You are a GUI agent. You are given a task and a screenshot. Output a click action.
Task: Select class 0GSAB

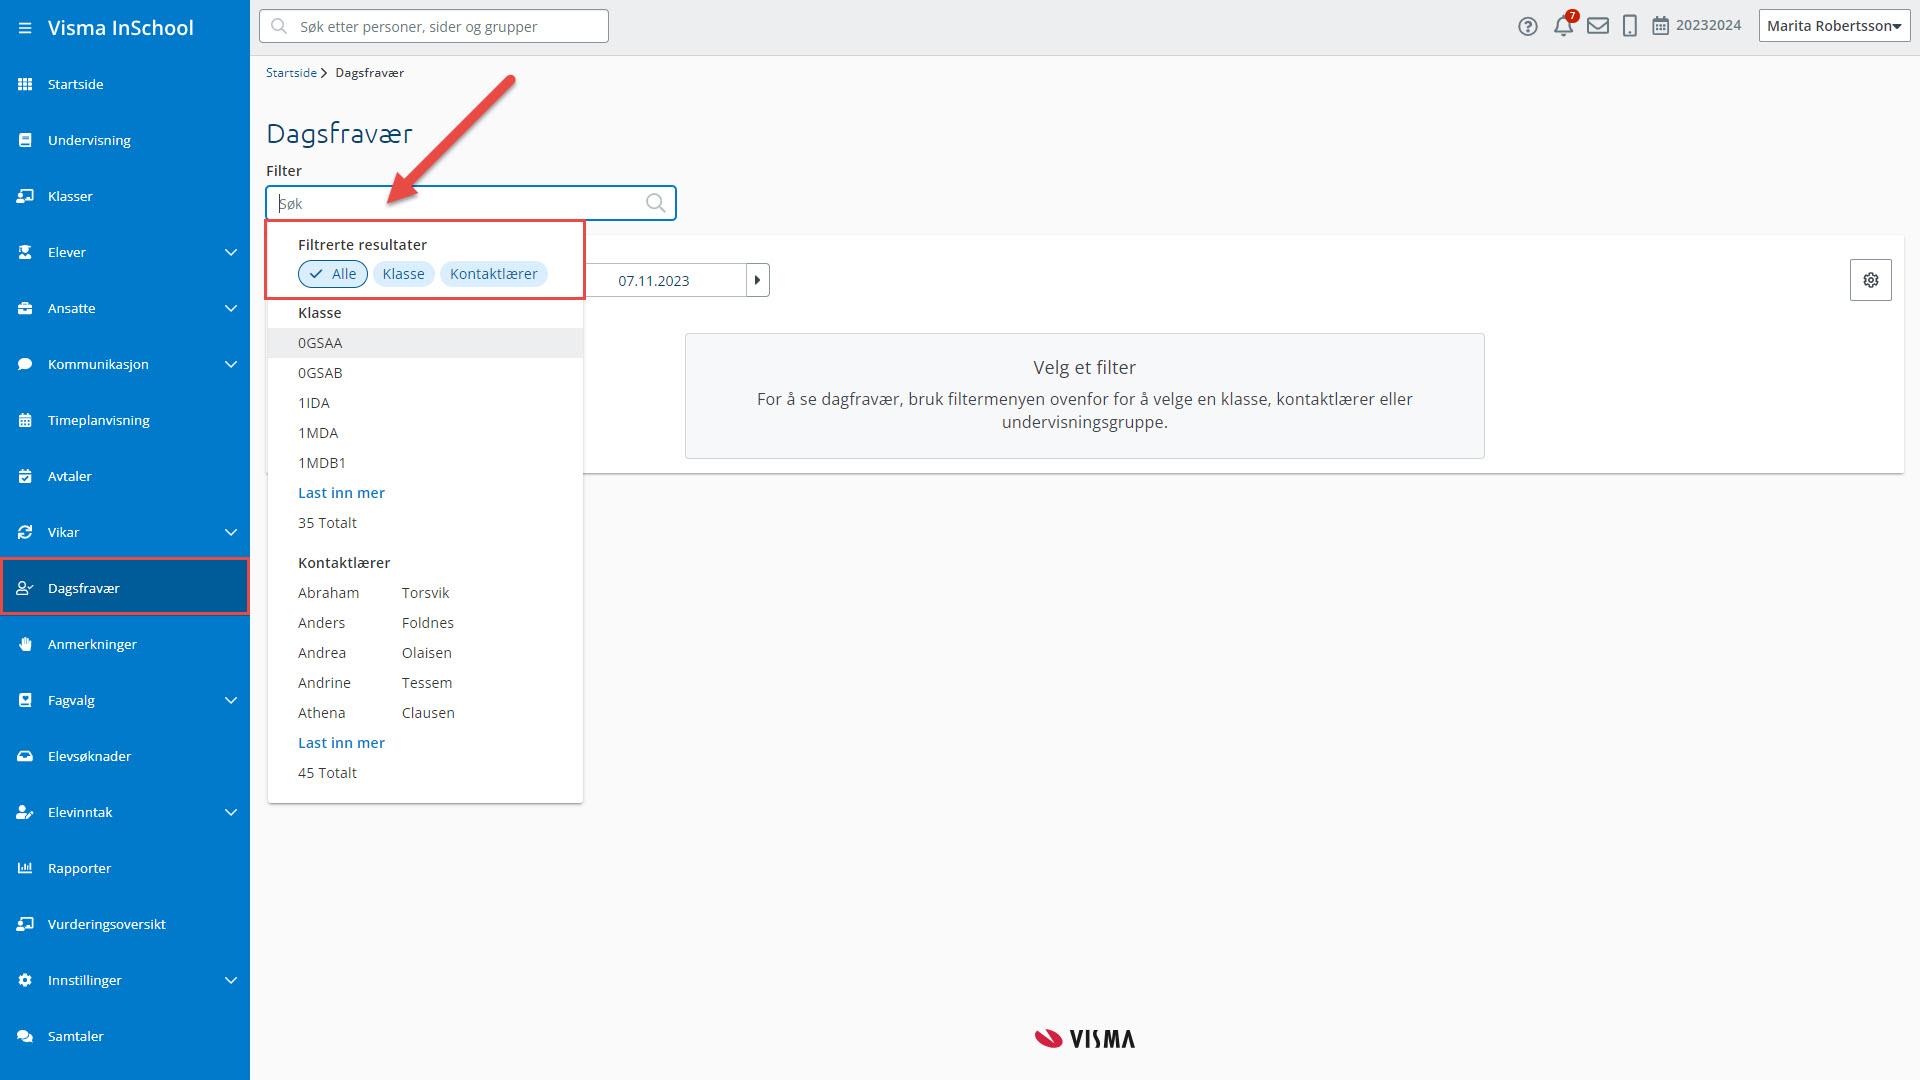coord(425,373)
